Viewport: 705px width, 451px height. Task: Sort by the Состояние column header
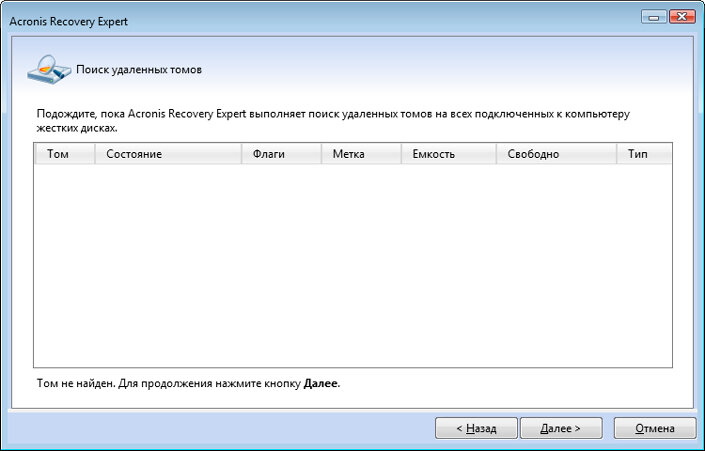168,154
